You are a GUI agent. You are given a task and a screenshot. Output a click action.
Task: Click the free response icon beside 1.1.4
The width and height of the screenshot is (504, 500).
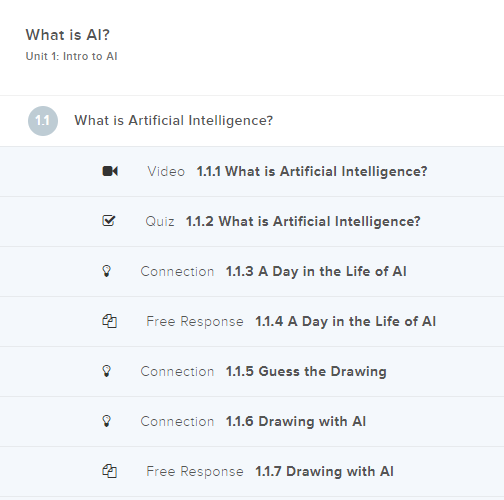[x=109, y=321]
